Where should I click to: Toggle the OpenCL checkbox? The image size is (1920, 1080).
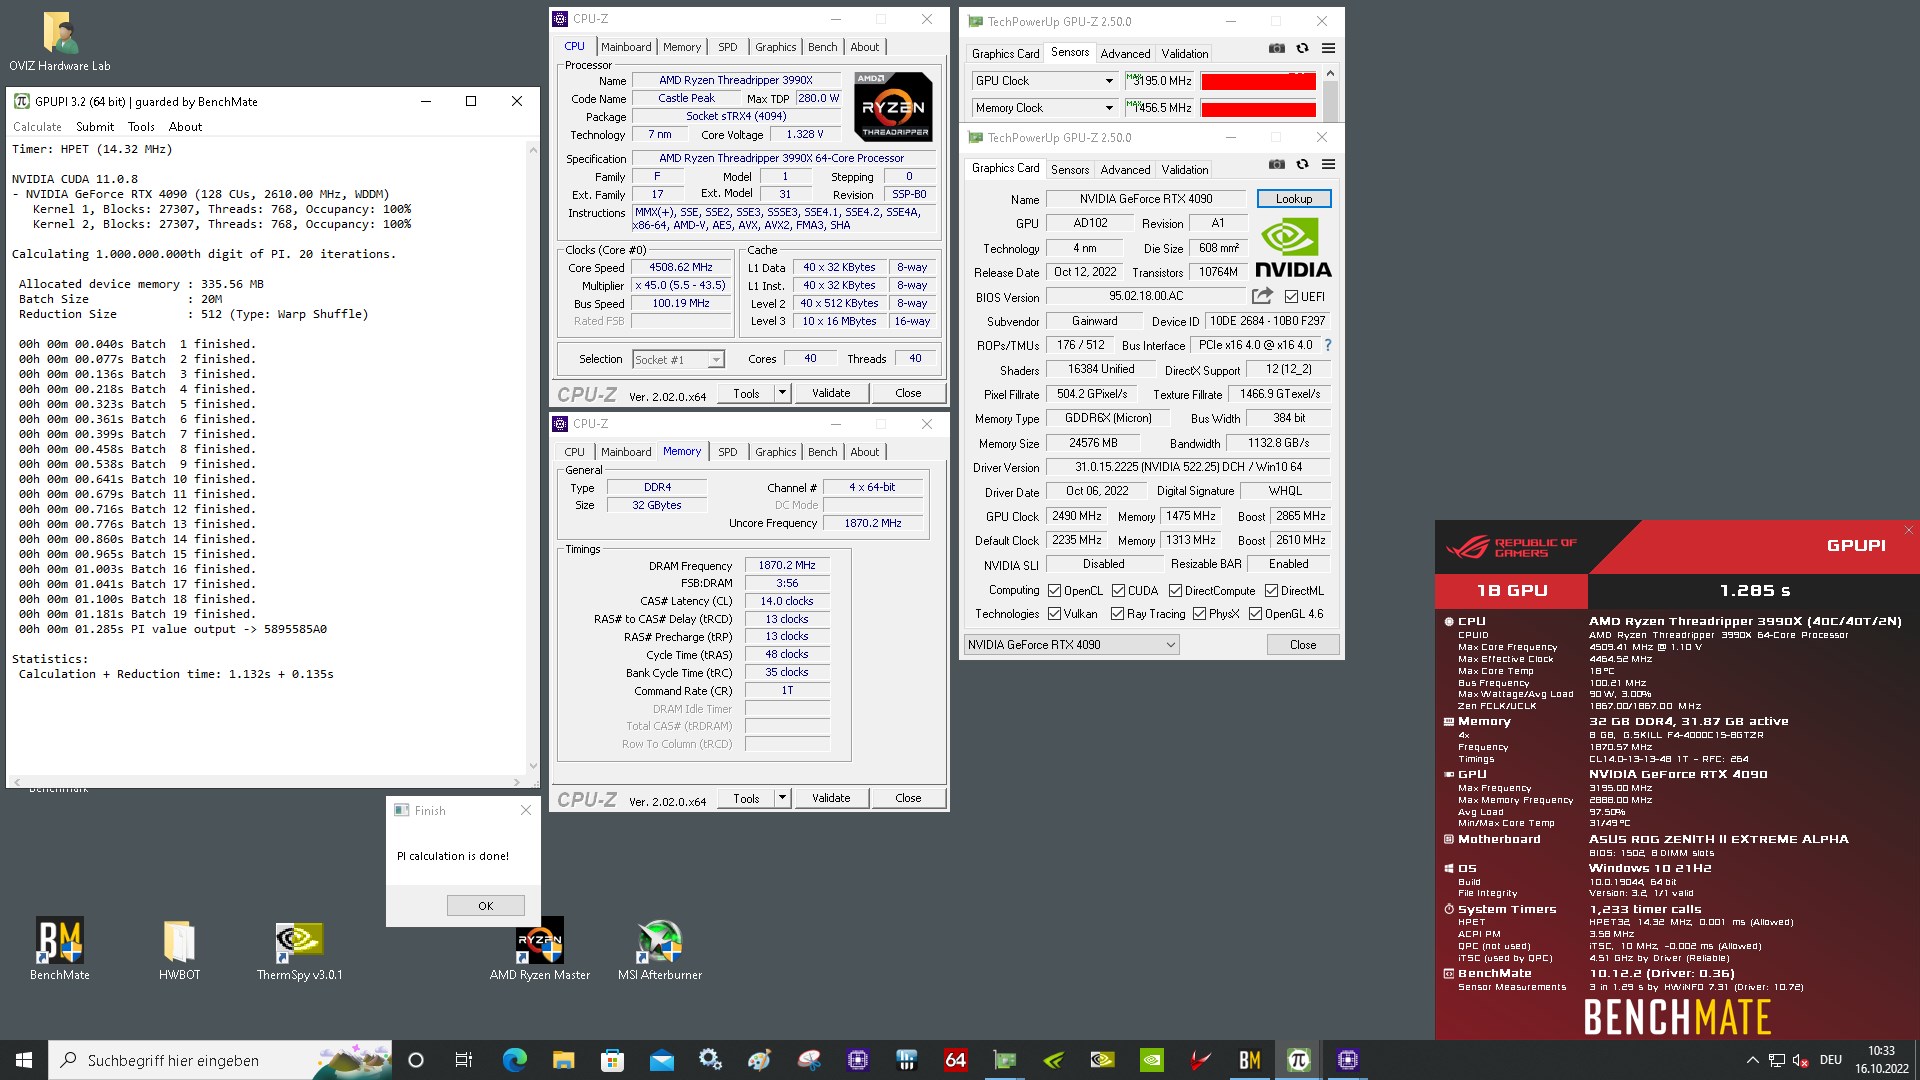1054,591
